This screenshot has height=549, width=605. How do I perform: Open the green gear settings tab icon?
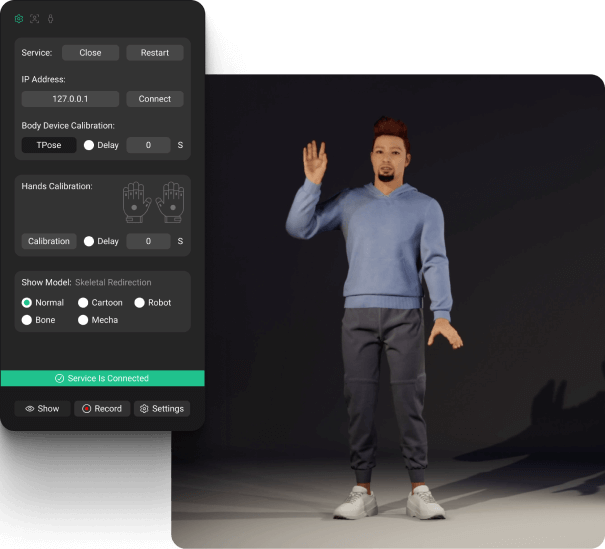(x=19, y=19)
